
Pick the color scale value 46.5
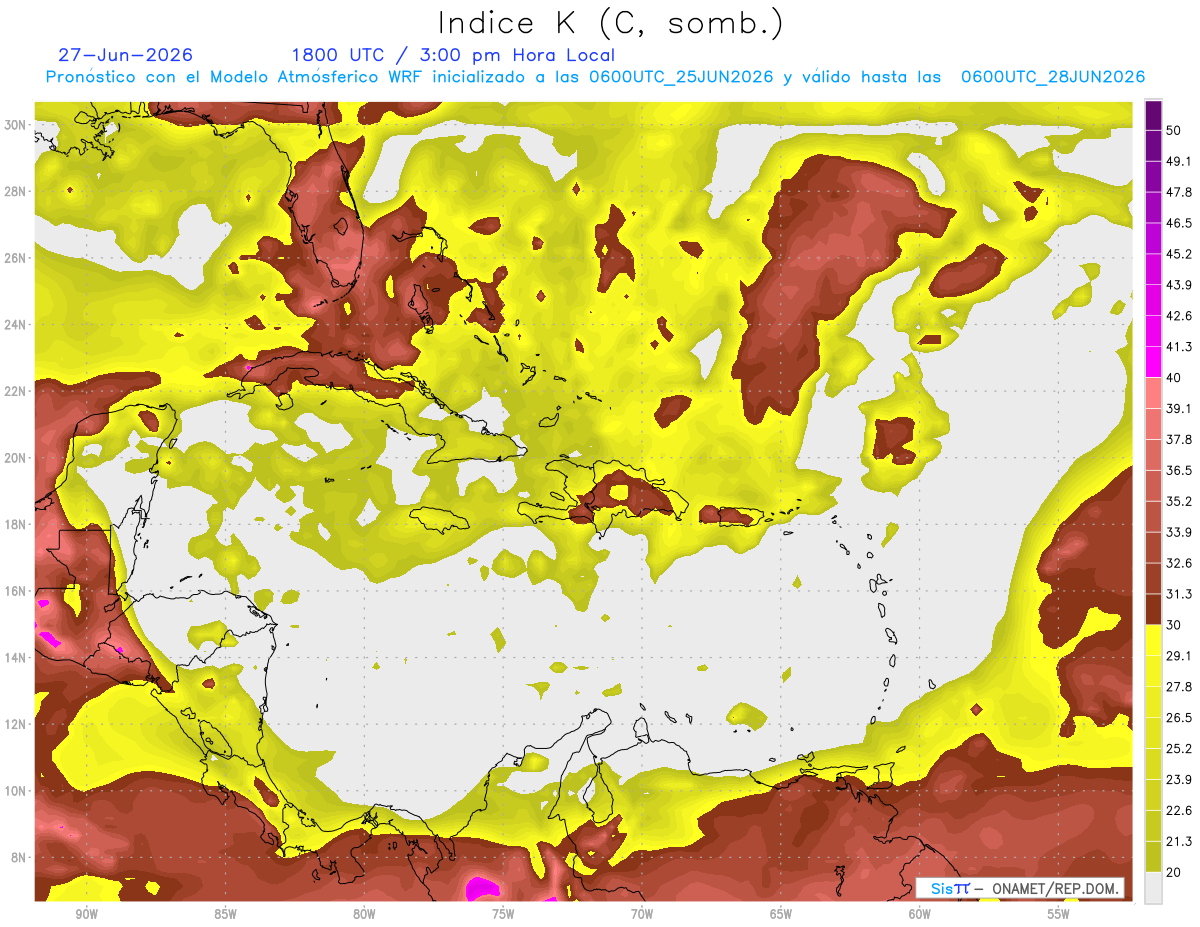1179,223
